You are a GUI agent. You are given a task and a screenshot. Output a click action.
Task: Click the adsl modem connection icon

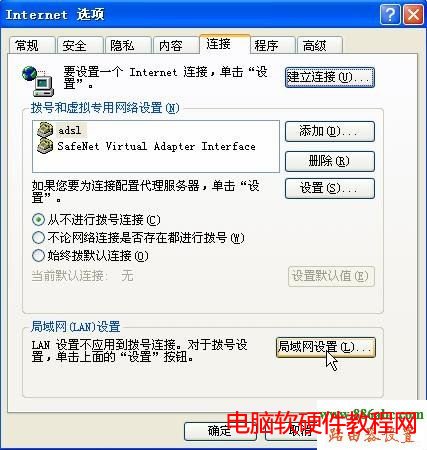pyautogui.click(x=45, y=130)
